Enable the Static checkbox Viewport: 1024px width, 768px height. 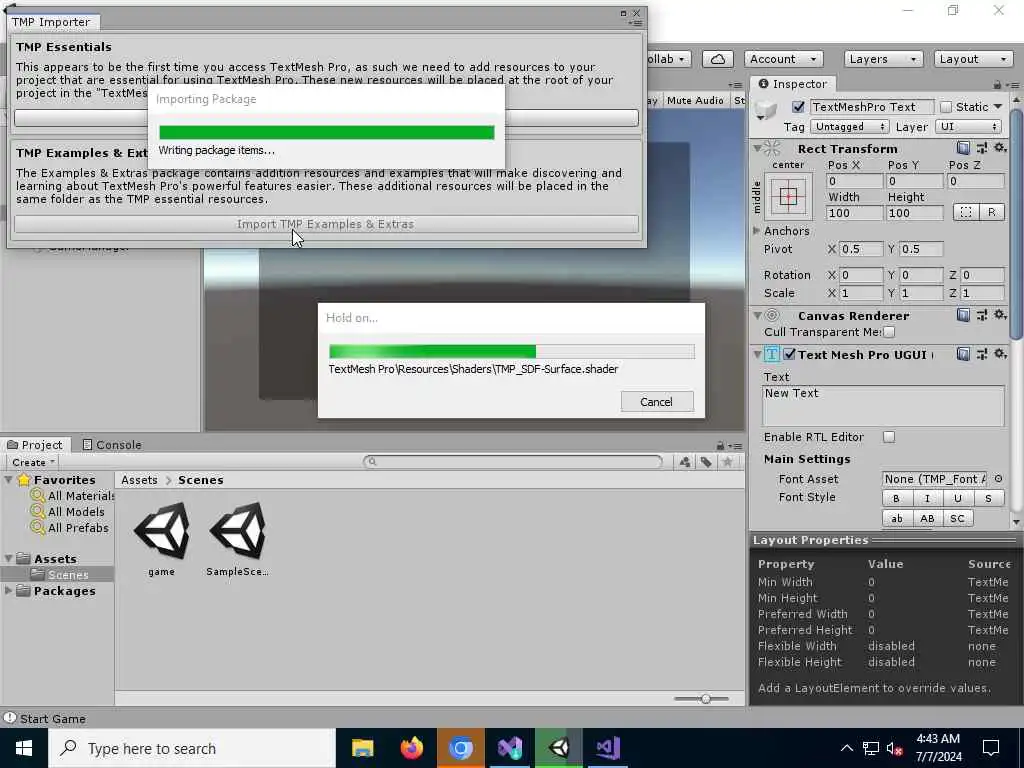tap(946, 106)
